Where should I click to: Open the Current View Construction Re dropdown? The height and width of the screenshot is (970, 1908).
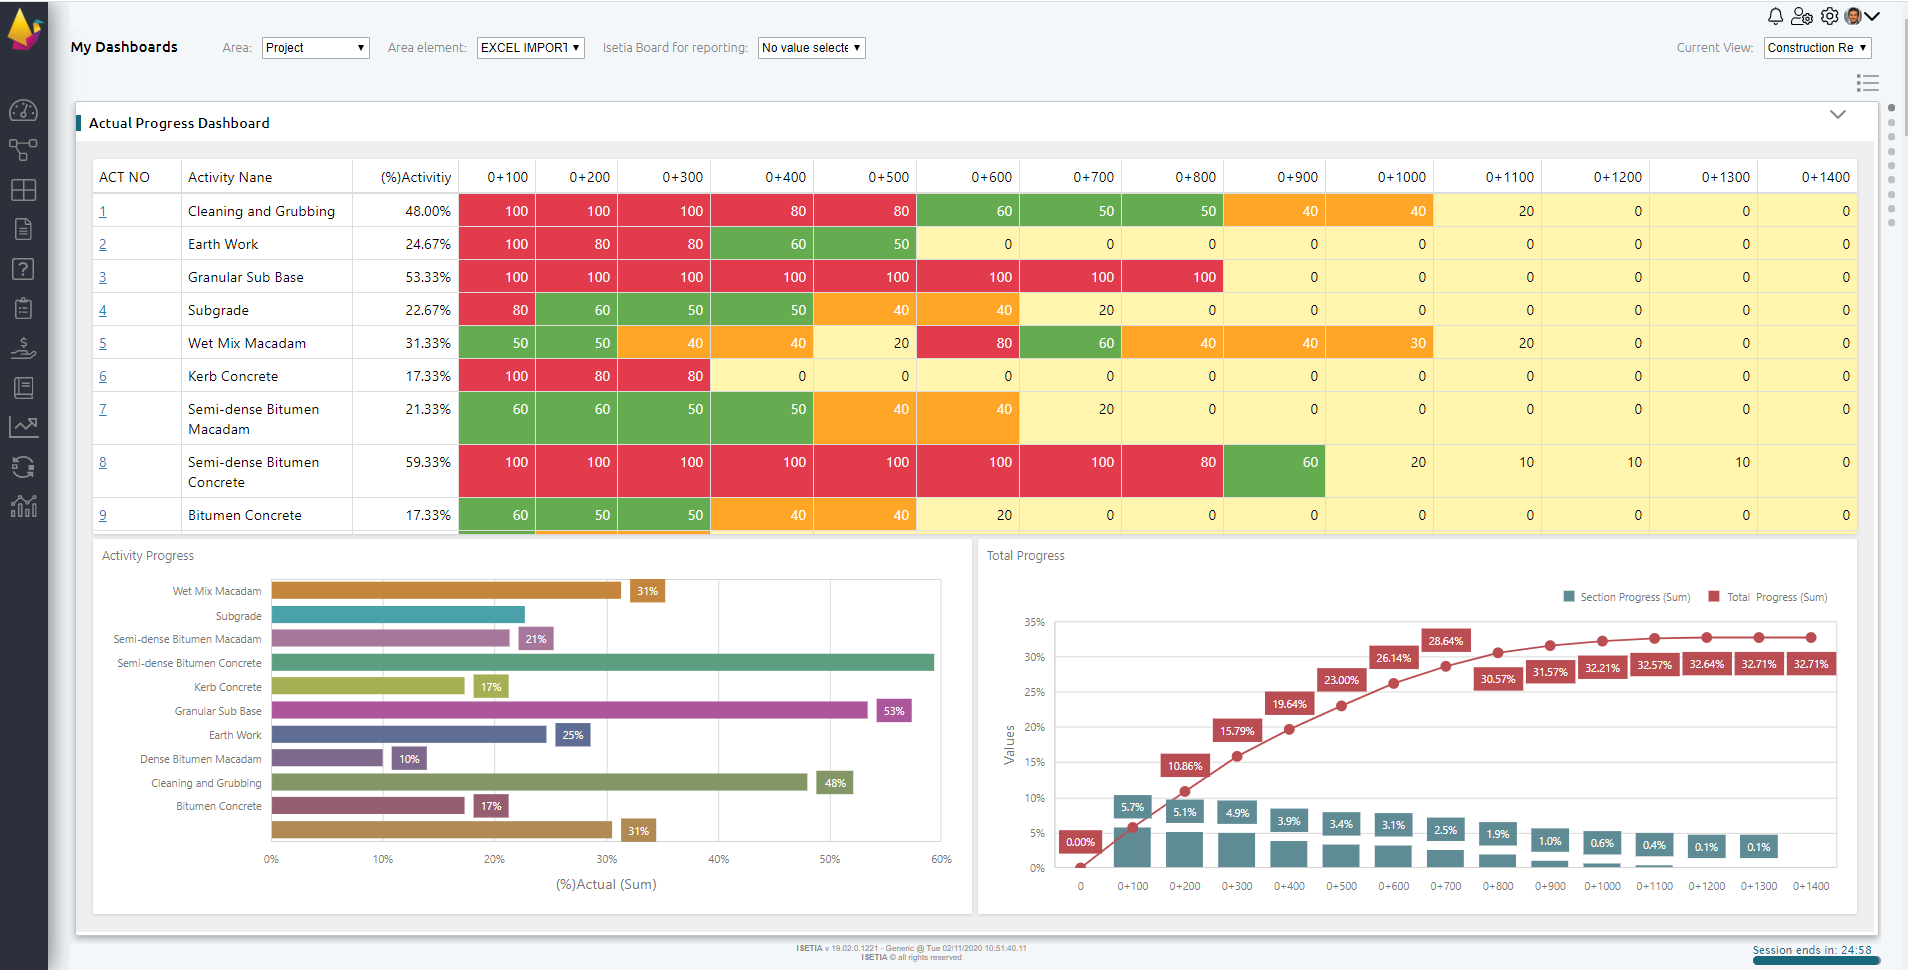[1816, 47]
